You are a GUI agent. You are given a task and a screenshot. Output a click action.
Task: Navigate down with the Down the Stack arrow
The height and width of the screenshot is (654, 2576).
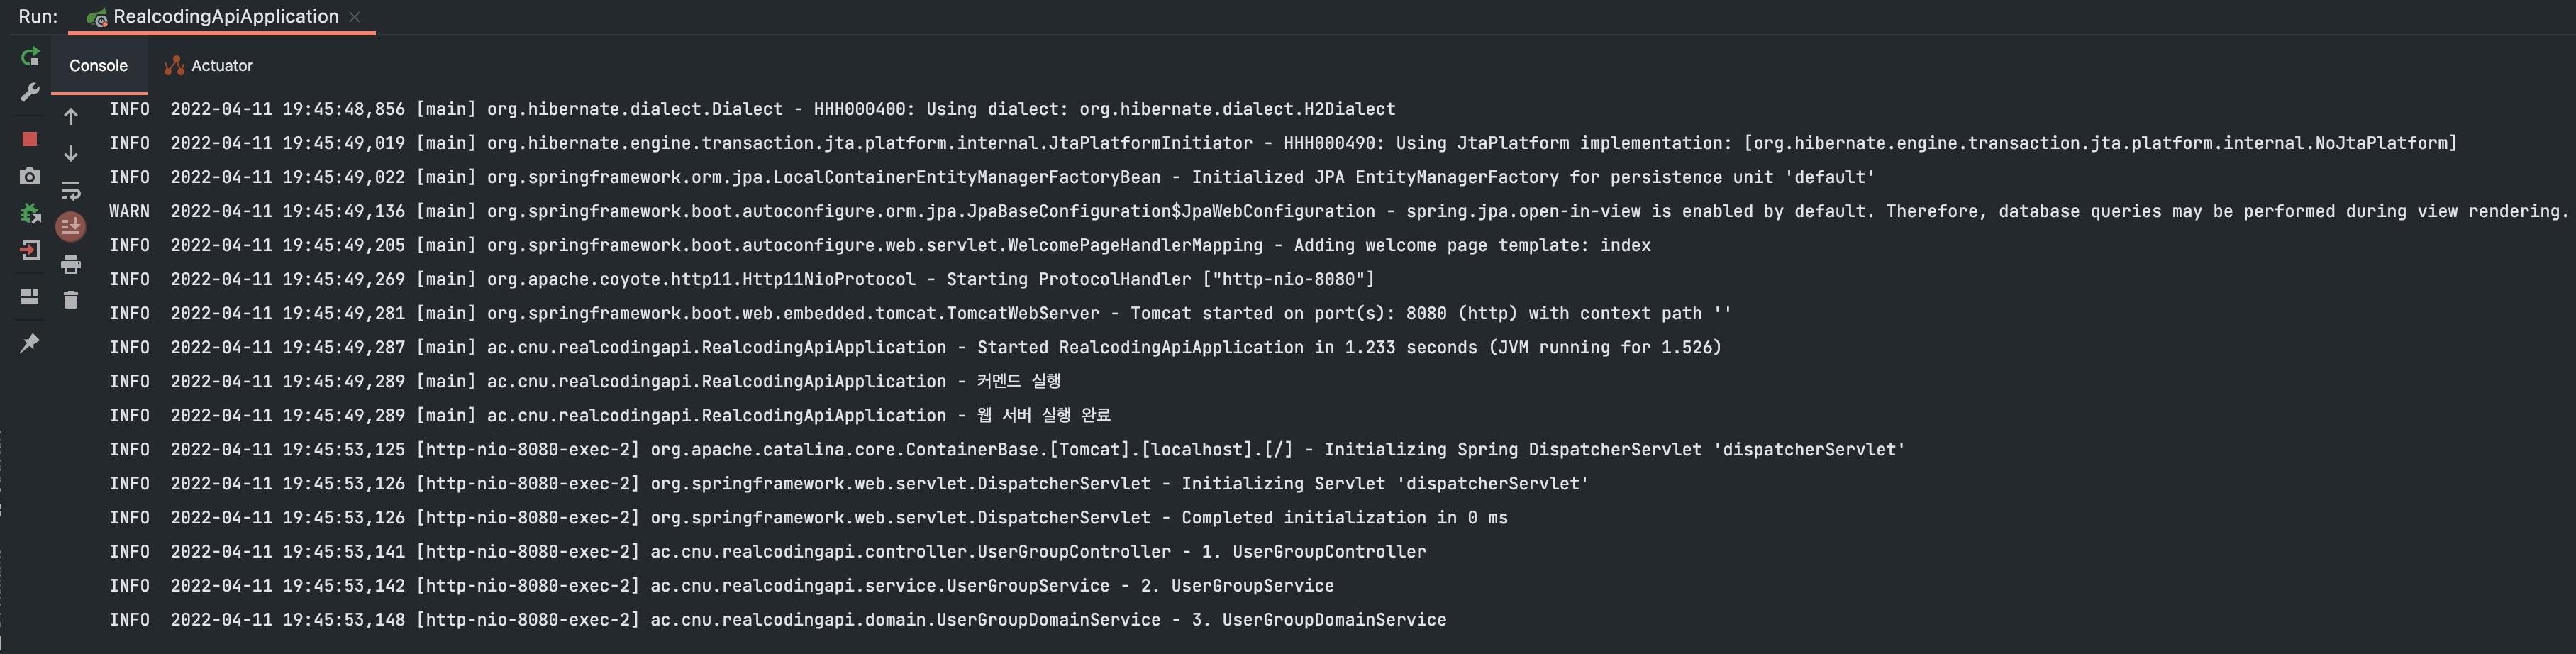coord(70,153)
